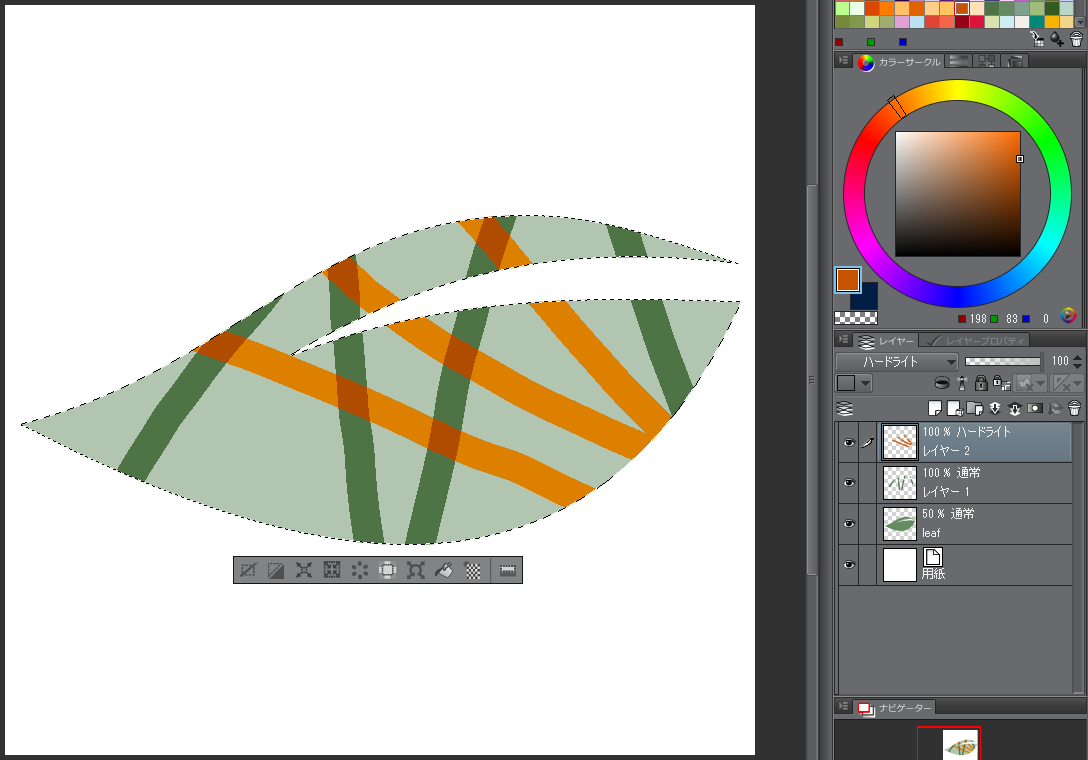This screenshot has height=760, width=1088.
Task: Click color set scroll-down arrow
Action: [1079, 22]
